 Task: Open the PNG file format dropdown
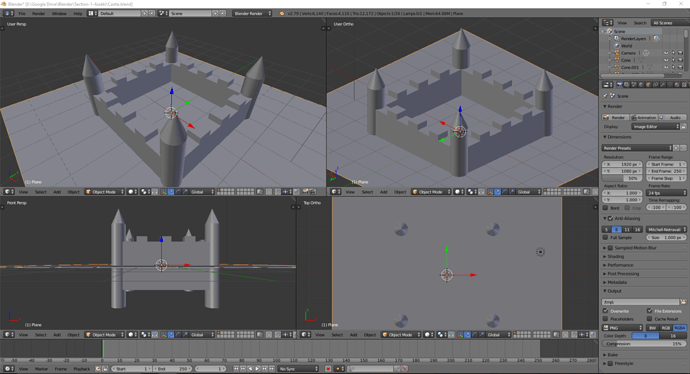pyautogui.click(x=622, y=328)
